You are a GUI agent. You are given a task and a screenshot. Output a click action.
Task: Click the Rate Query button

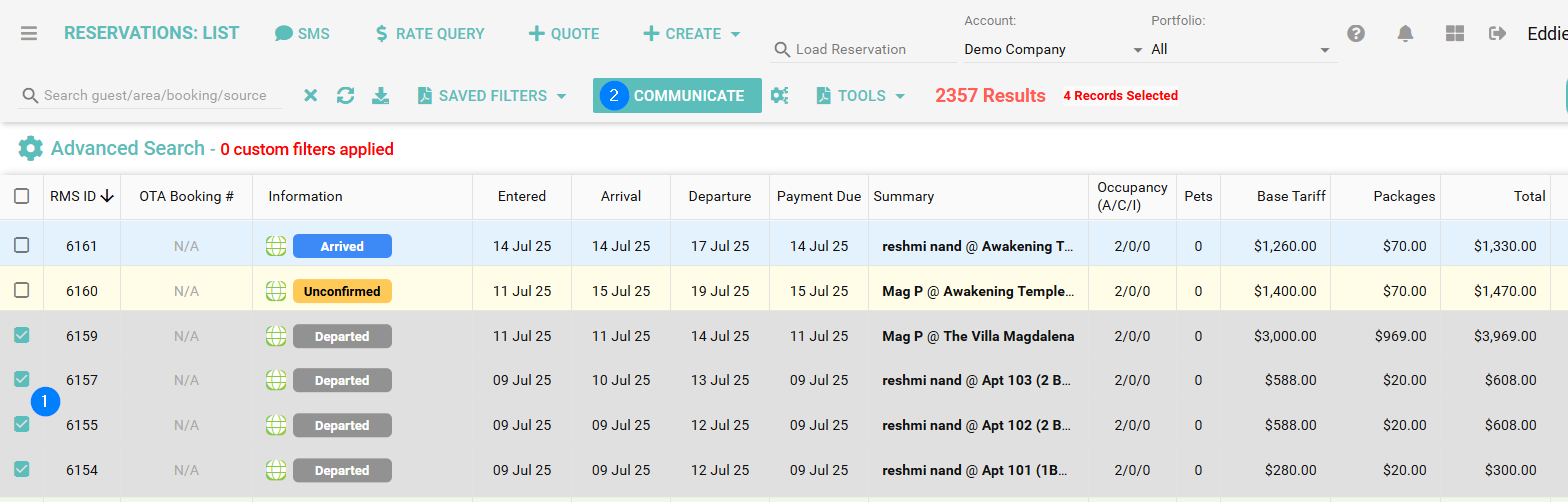(429, 34)
